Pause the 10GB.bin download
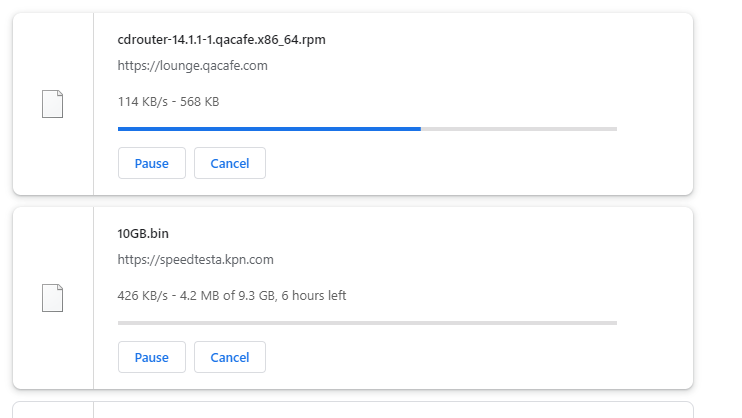742x418 pixels. 151,357
